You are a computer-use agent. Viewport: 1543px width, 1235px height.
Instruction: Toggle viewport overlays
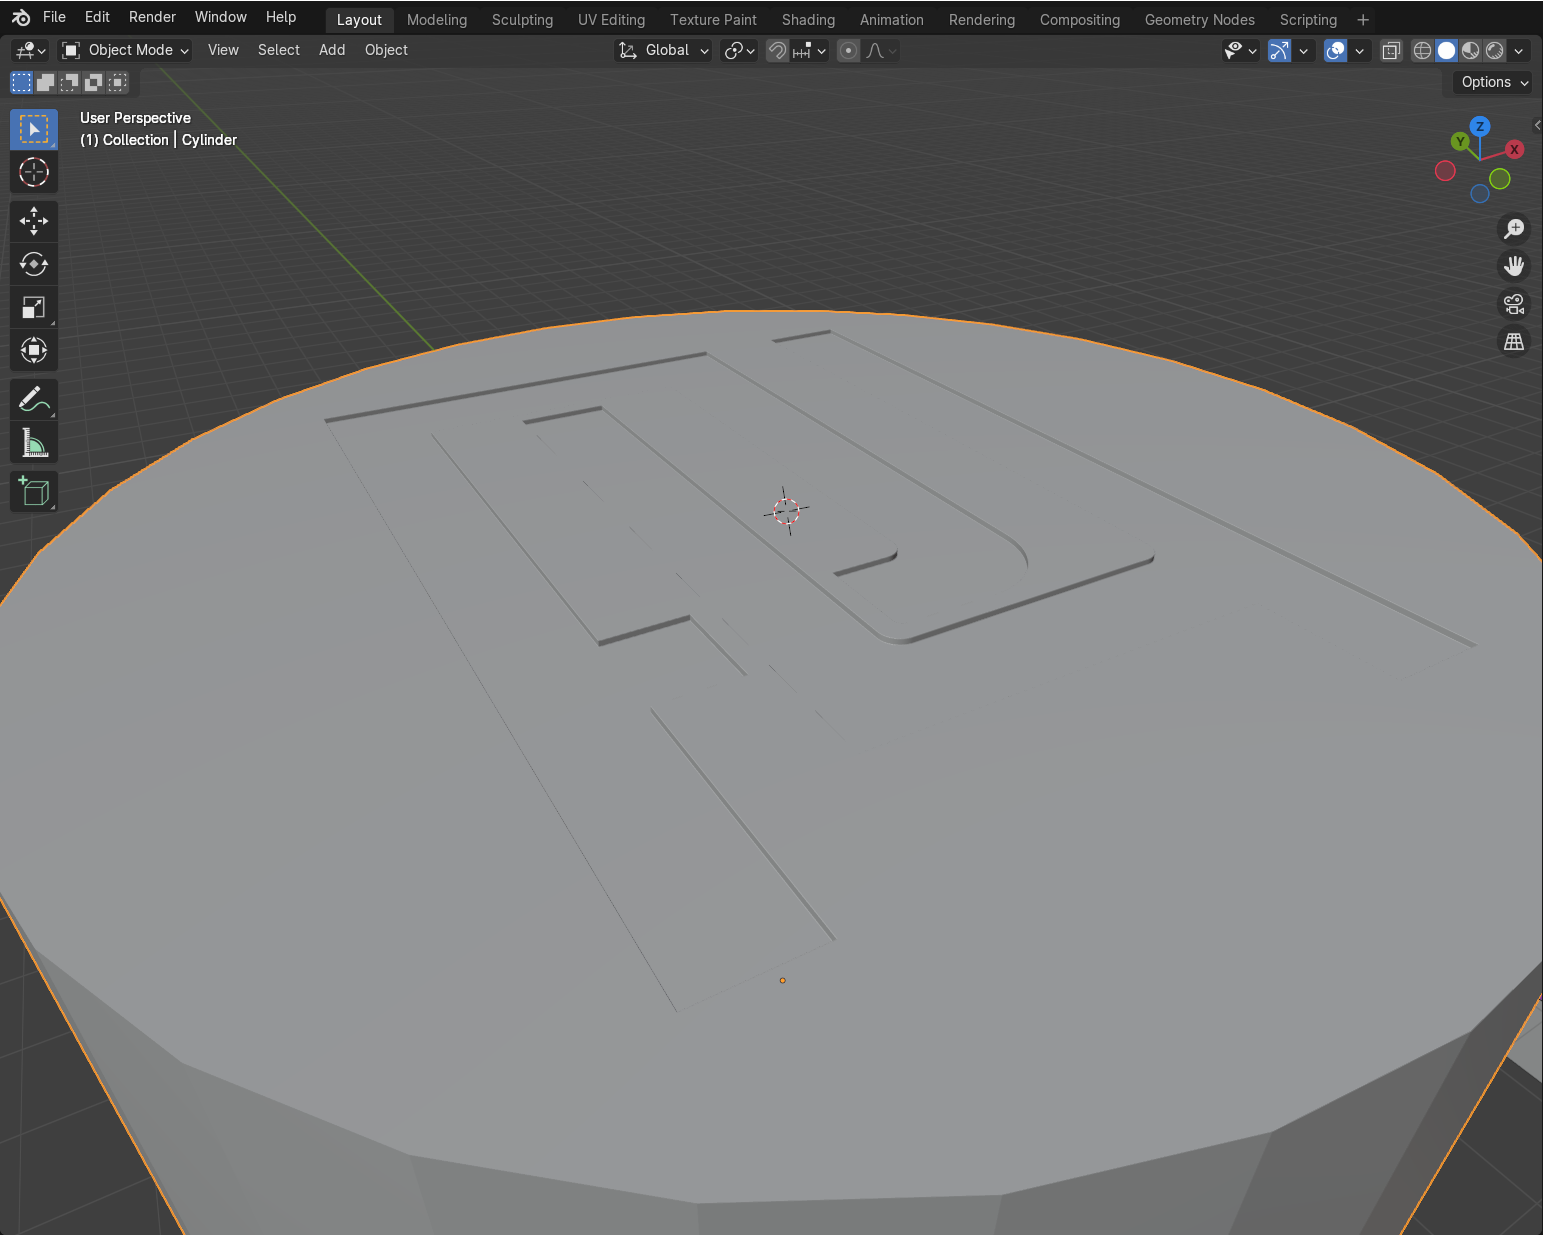tap(1335, 50)
